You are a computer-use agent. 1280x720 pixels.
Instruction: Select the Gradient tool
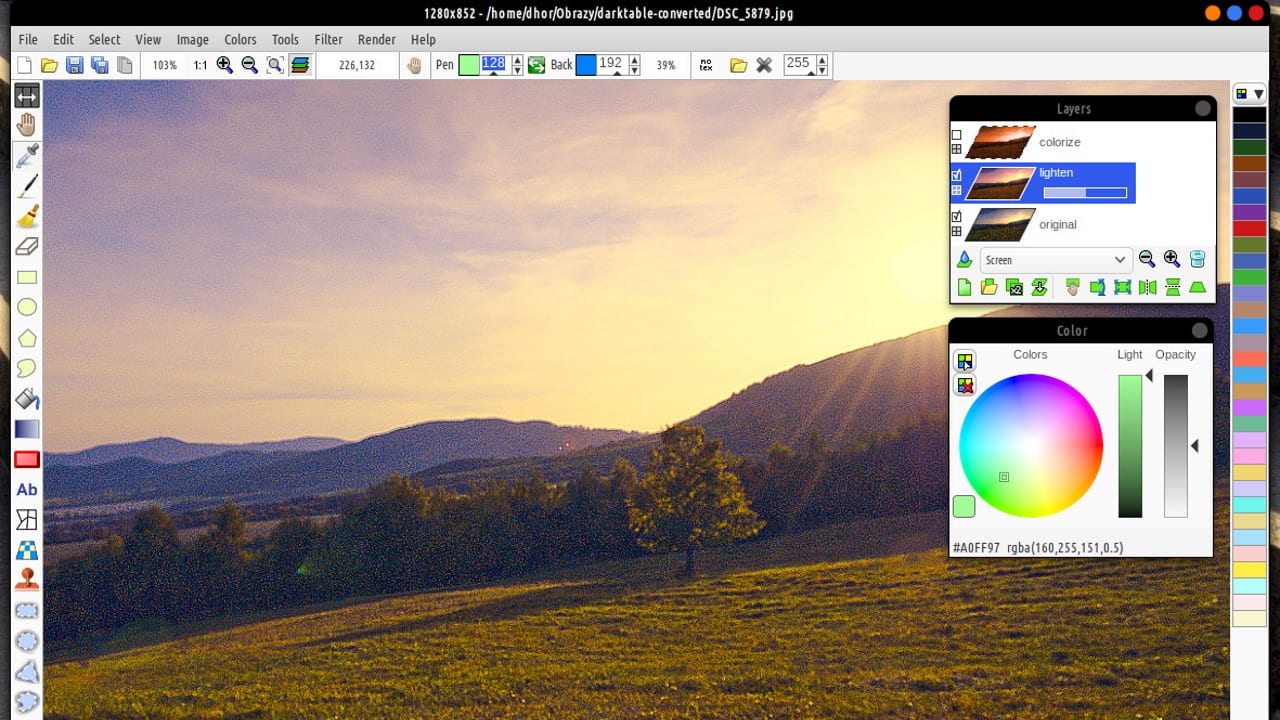tap(27, 429)
